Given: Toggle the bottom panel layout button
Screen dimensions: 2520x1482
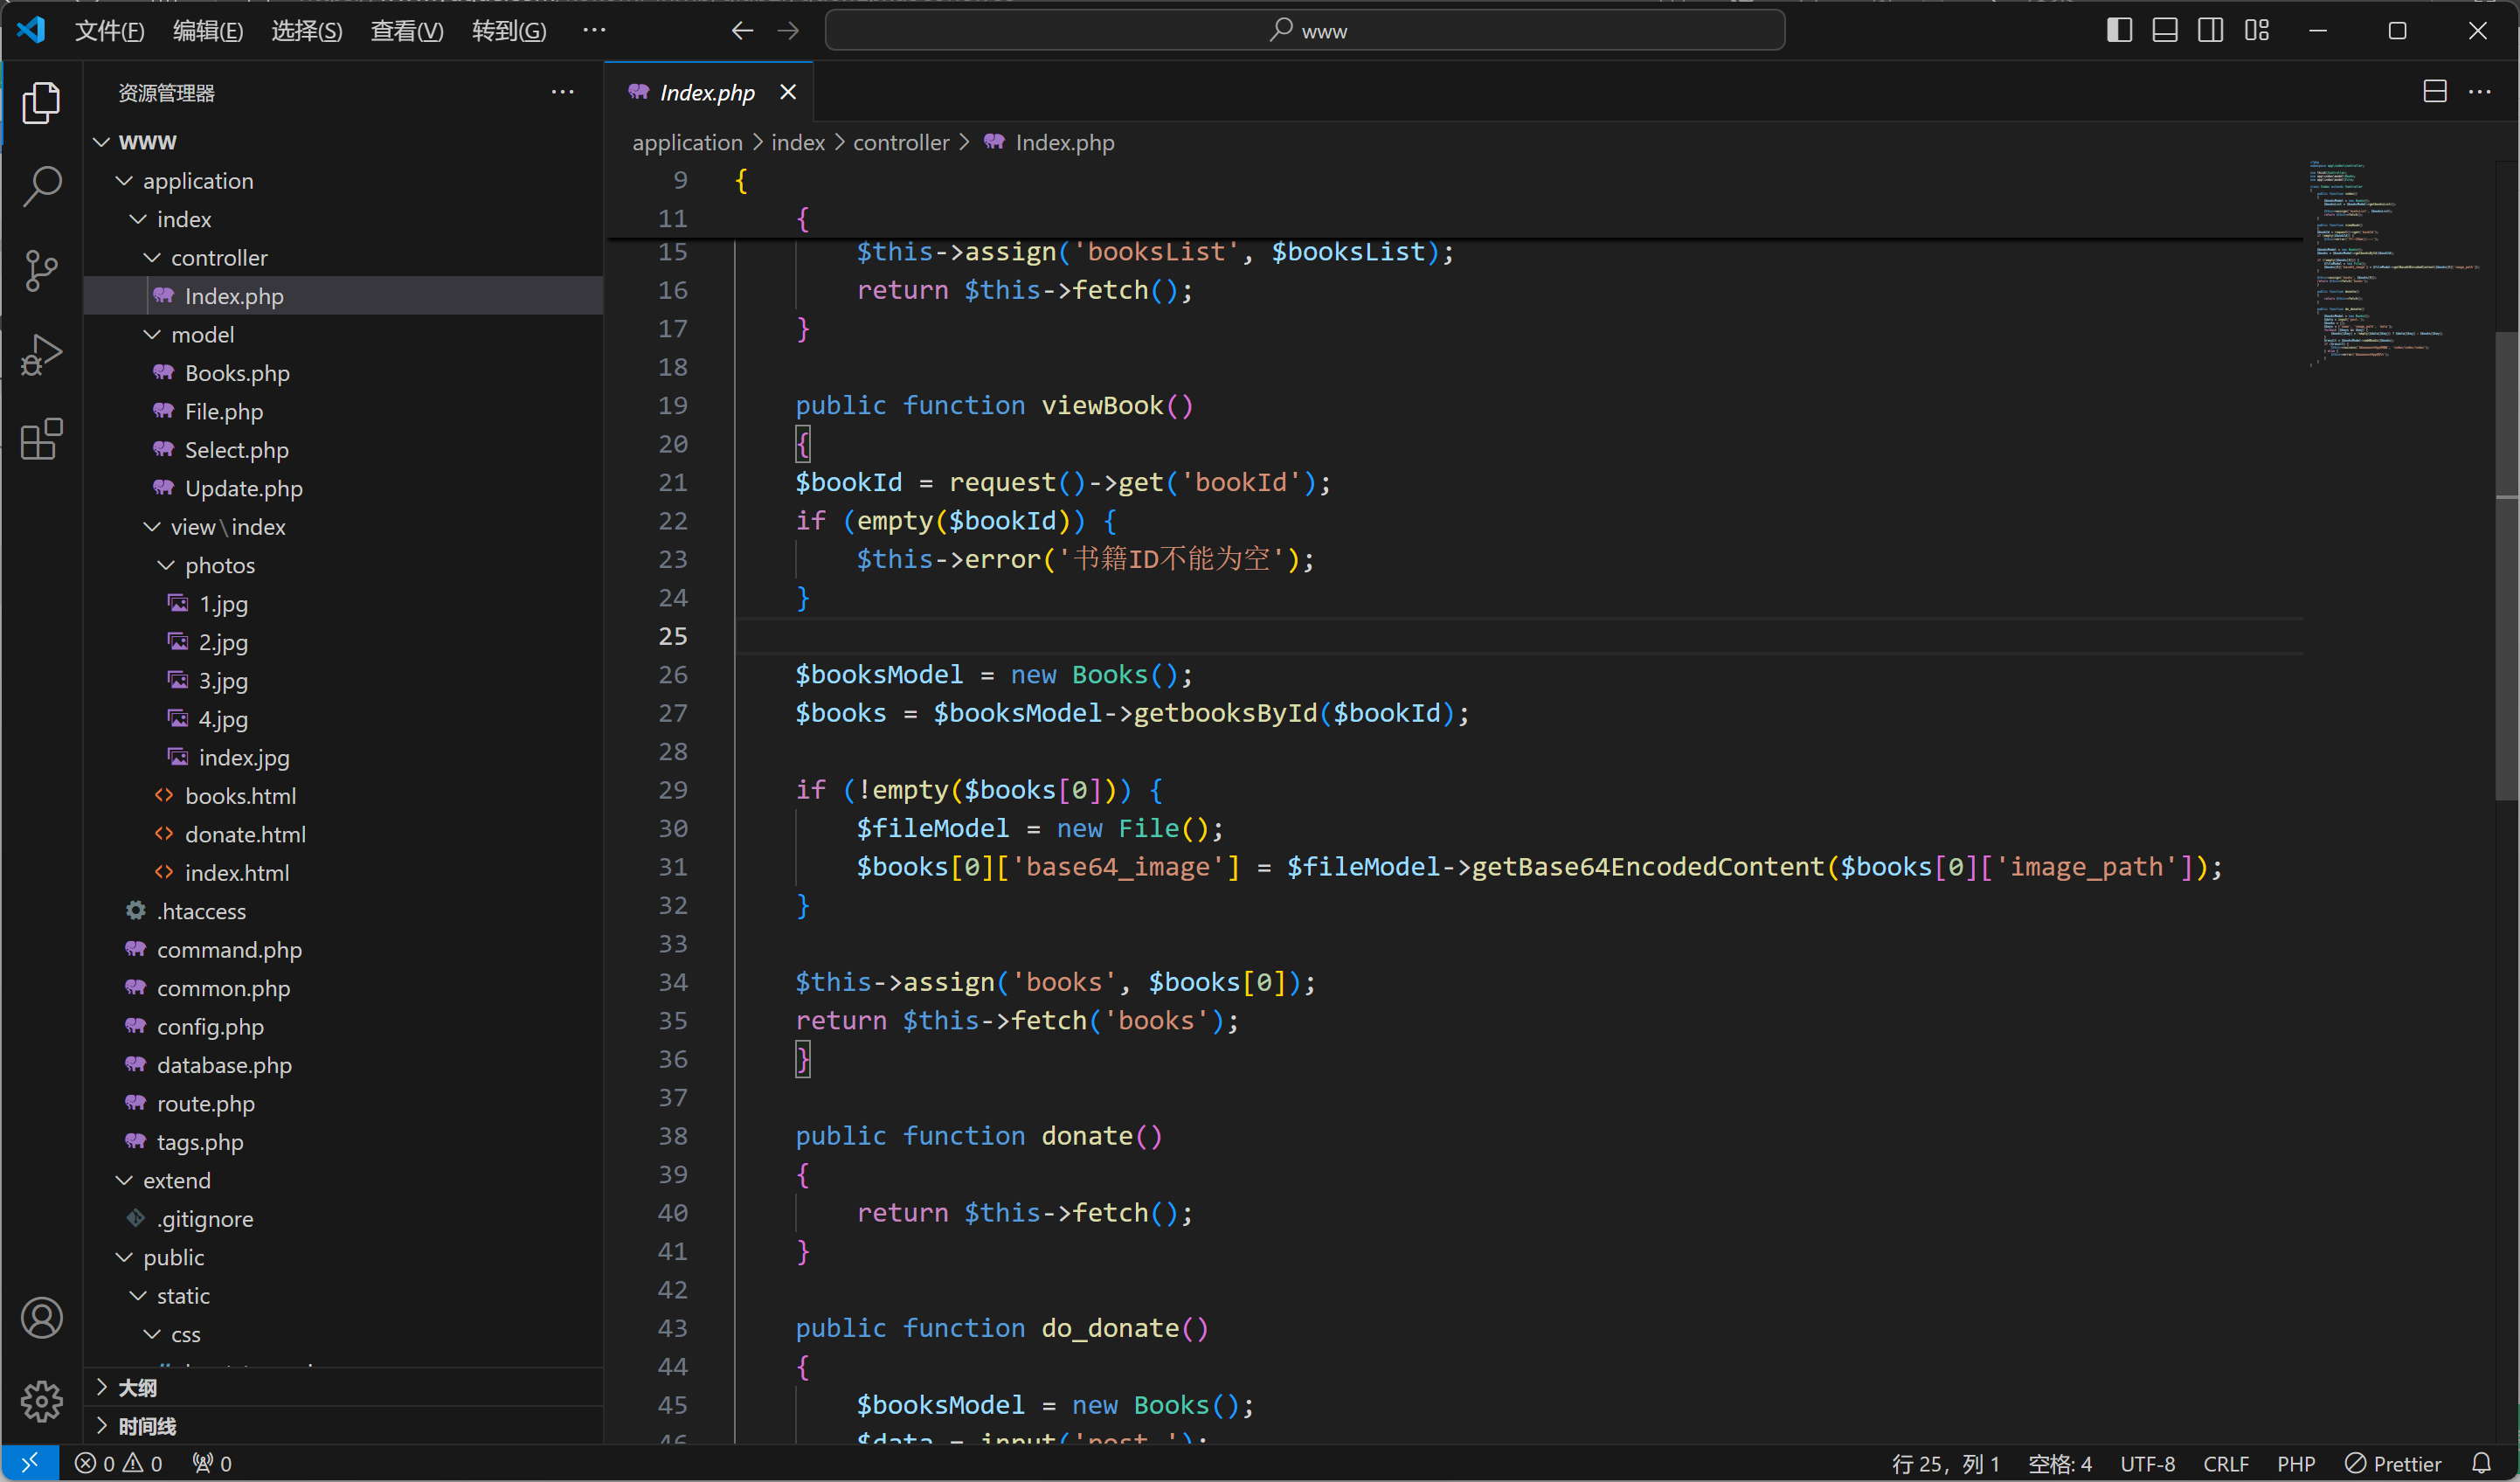Looking at the screenshot, I should point(2165,31).
